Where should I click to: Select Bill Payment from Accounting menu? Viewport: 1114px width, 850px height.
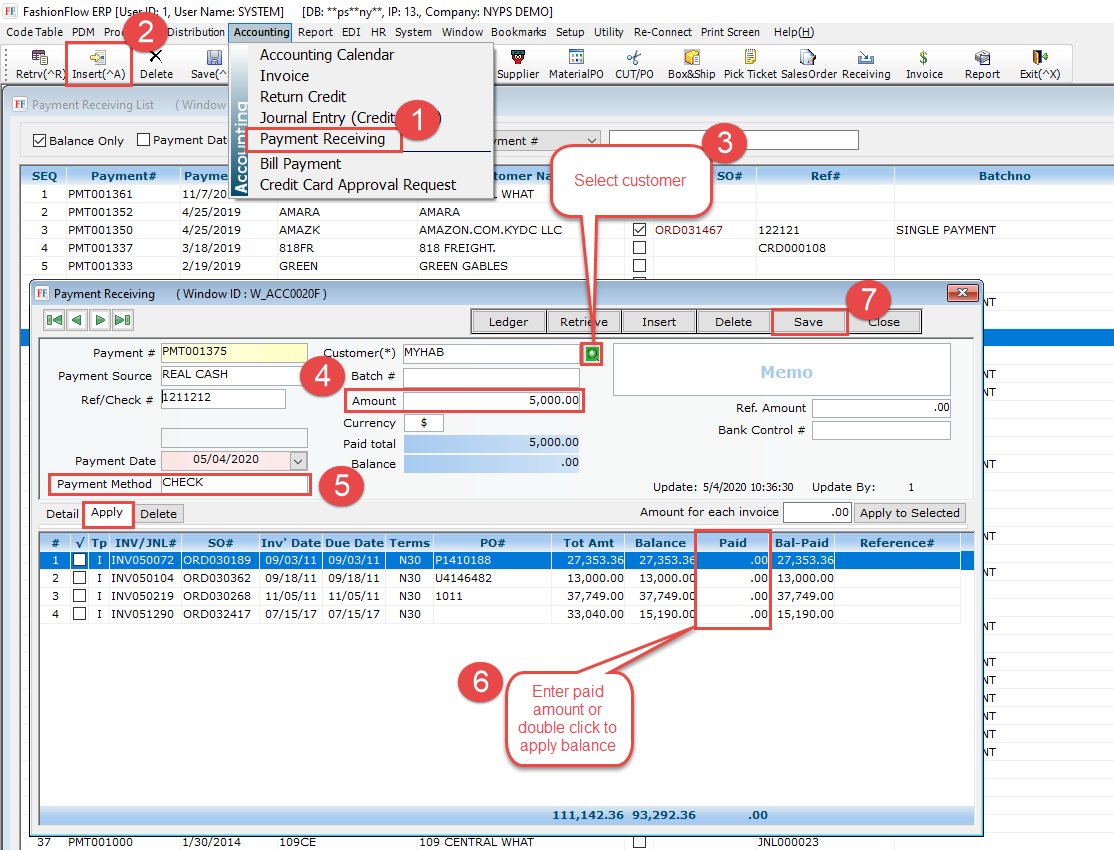[300, 164]
